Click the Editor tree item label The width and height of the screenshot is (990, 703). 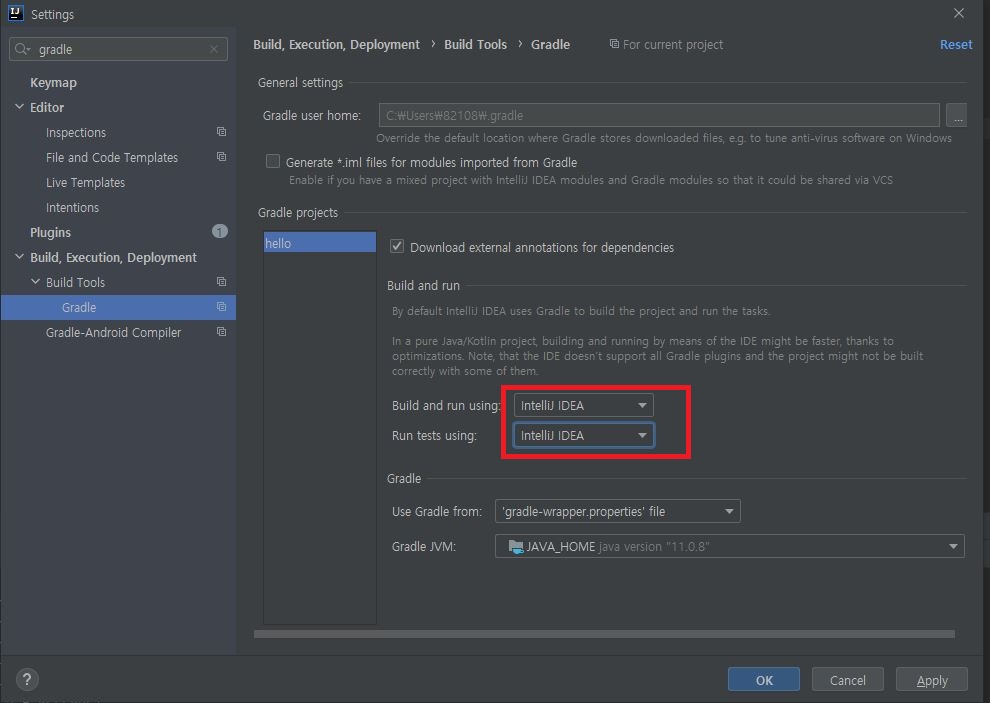47,107
